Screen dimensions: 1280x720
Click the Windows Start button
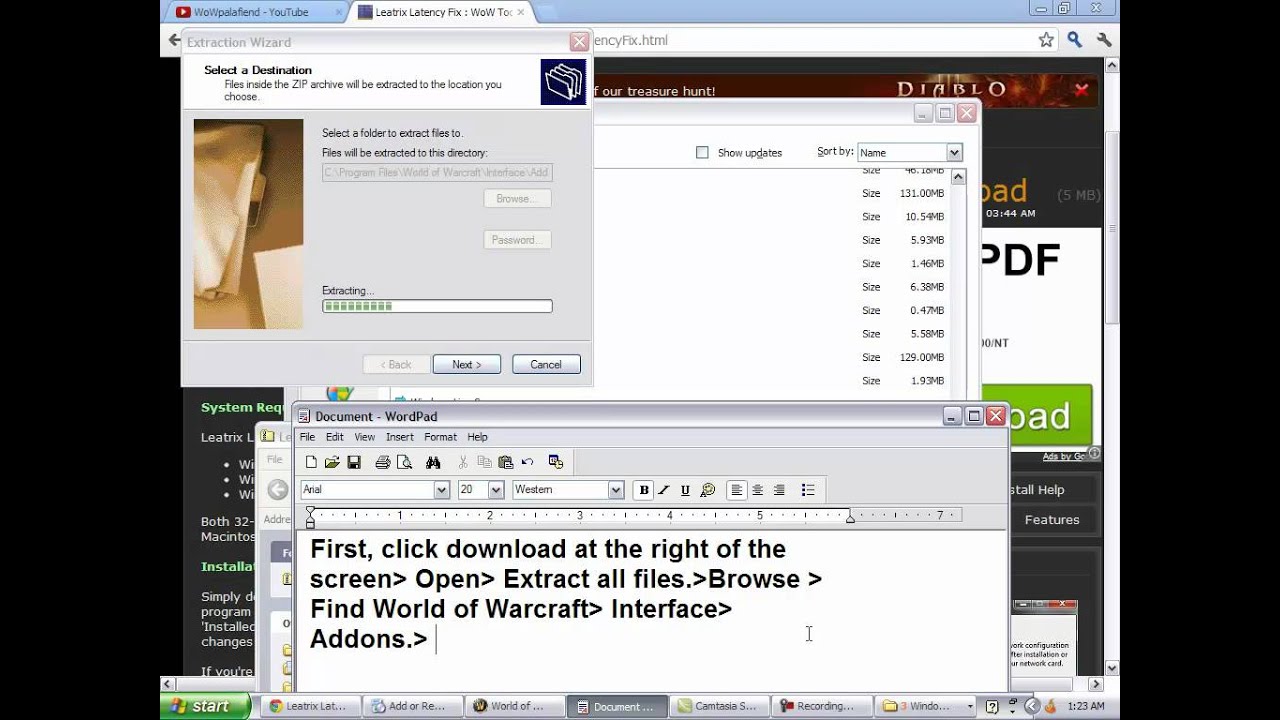pos(205,706)
